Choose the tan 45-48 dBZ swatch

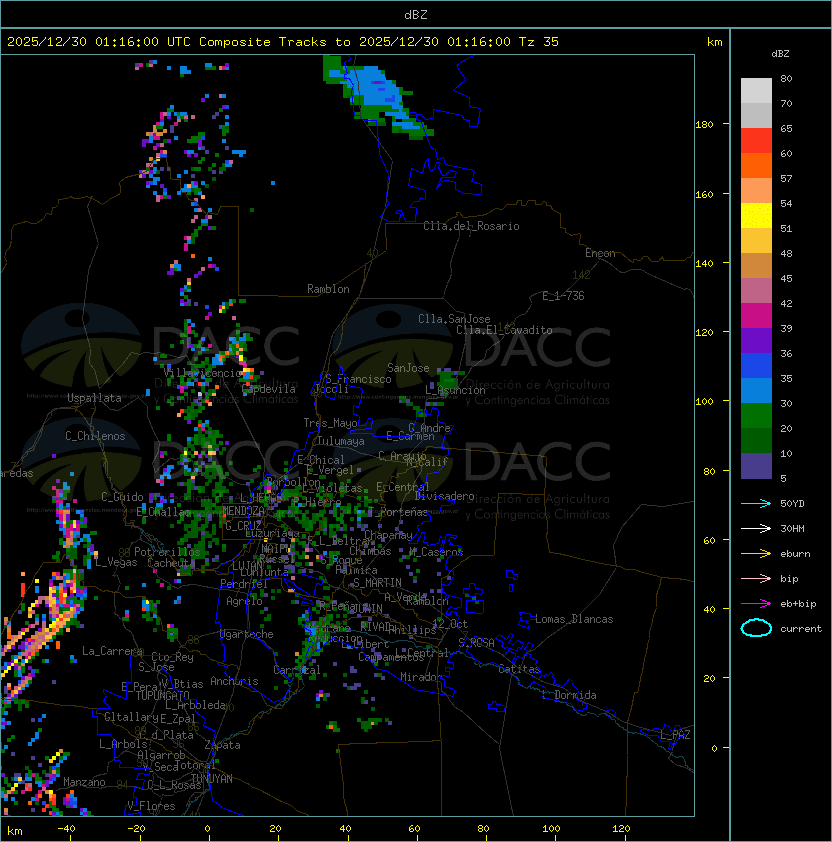coord(756,265)
